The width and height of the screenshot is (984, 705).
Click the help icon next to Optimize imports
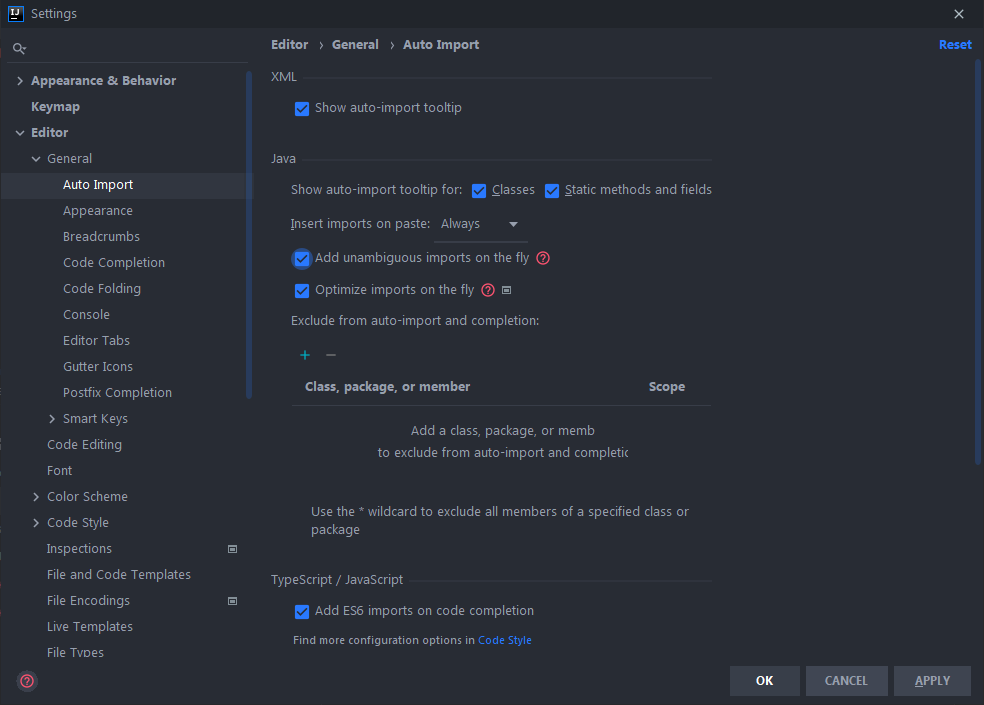coord(488,290)
